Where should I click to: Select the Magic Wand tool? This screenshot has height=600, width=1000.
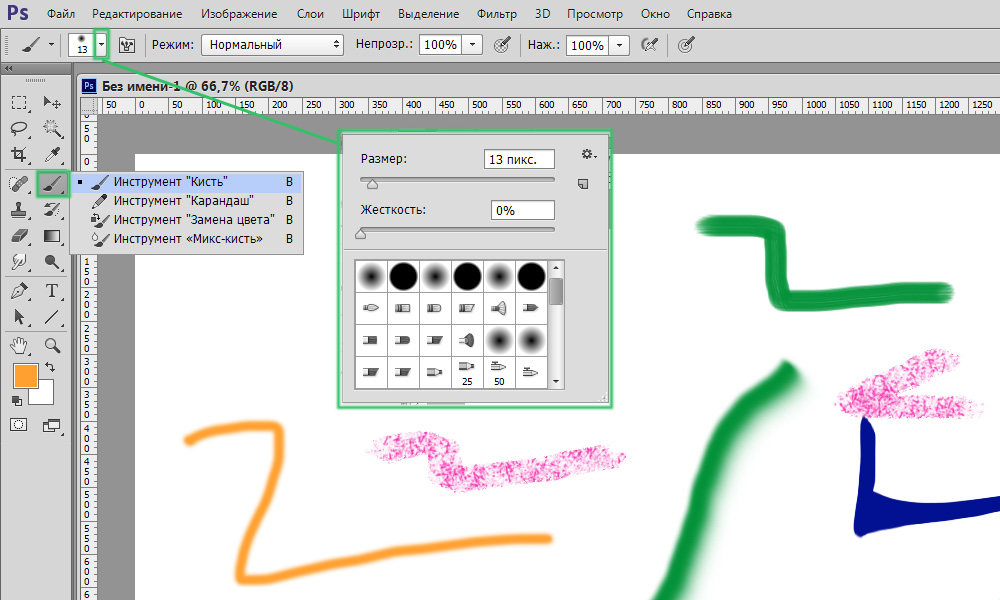[52, 129]
